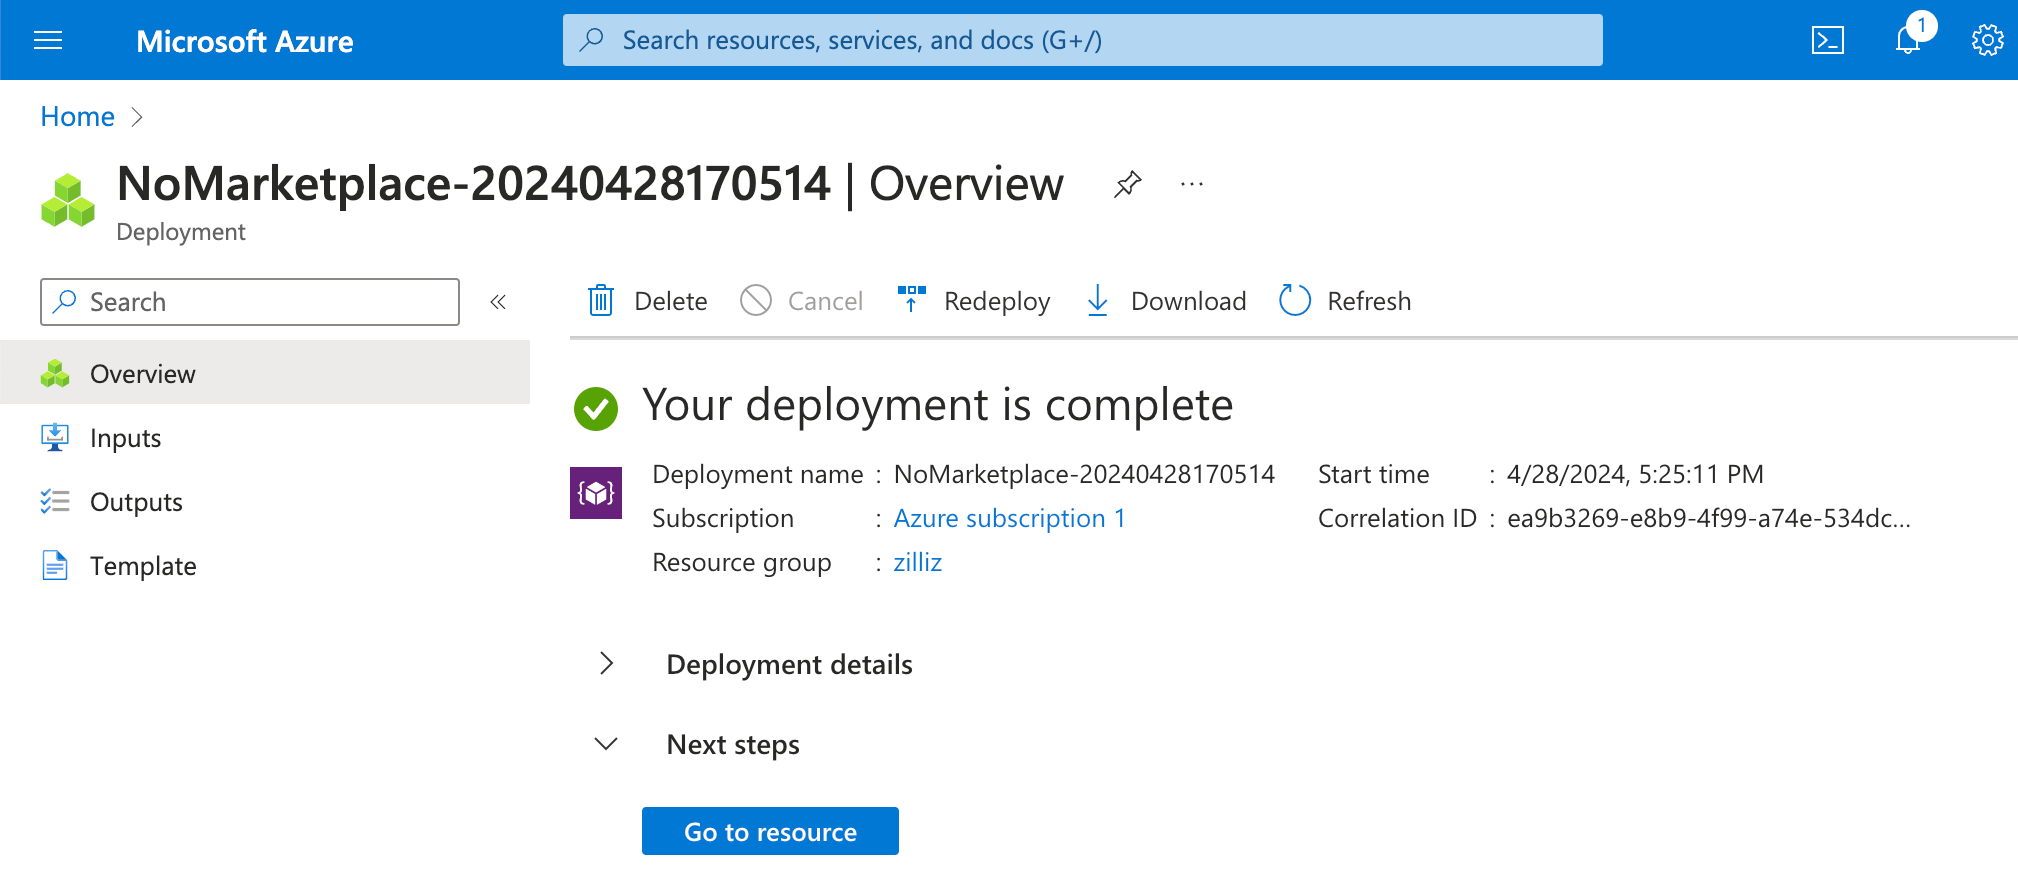This screenshot has height=884, width=2018.
Task: Click the Go to resource button
Action: (x=770, y=831)
